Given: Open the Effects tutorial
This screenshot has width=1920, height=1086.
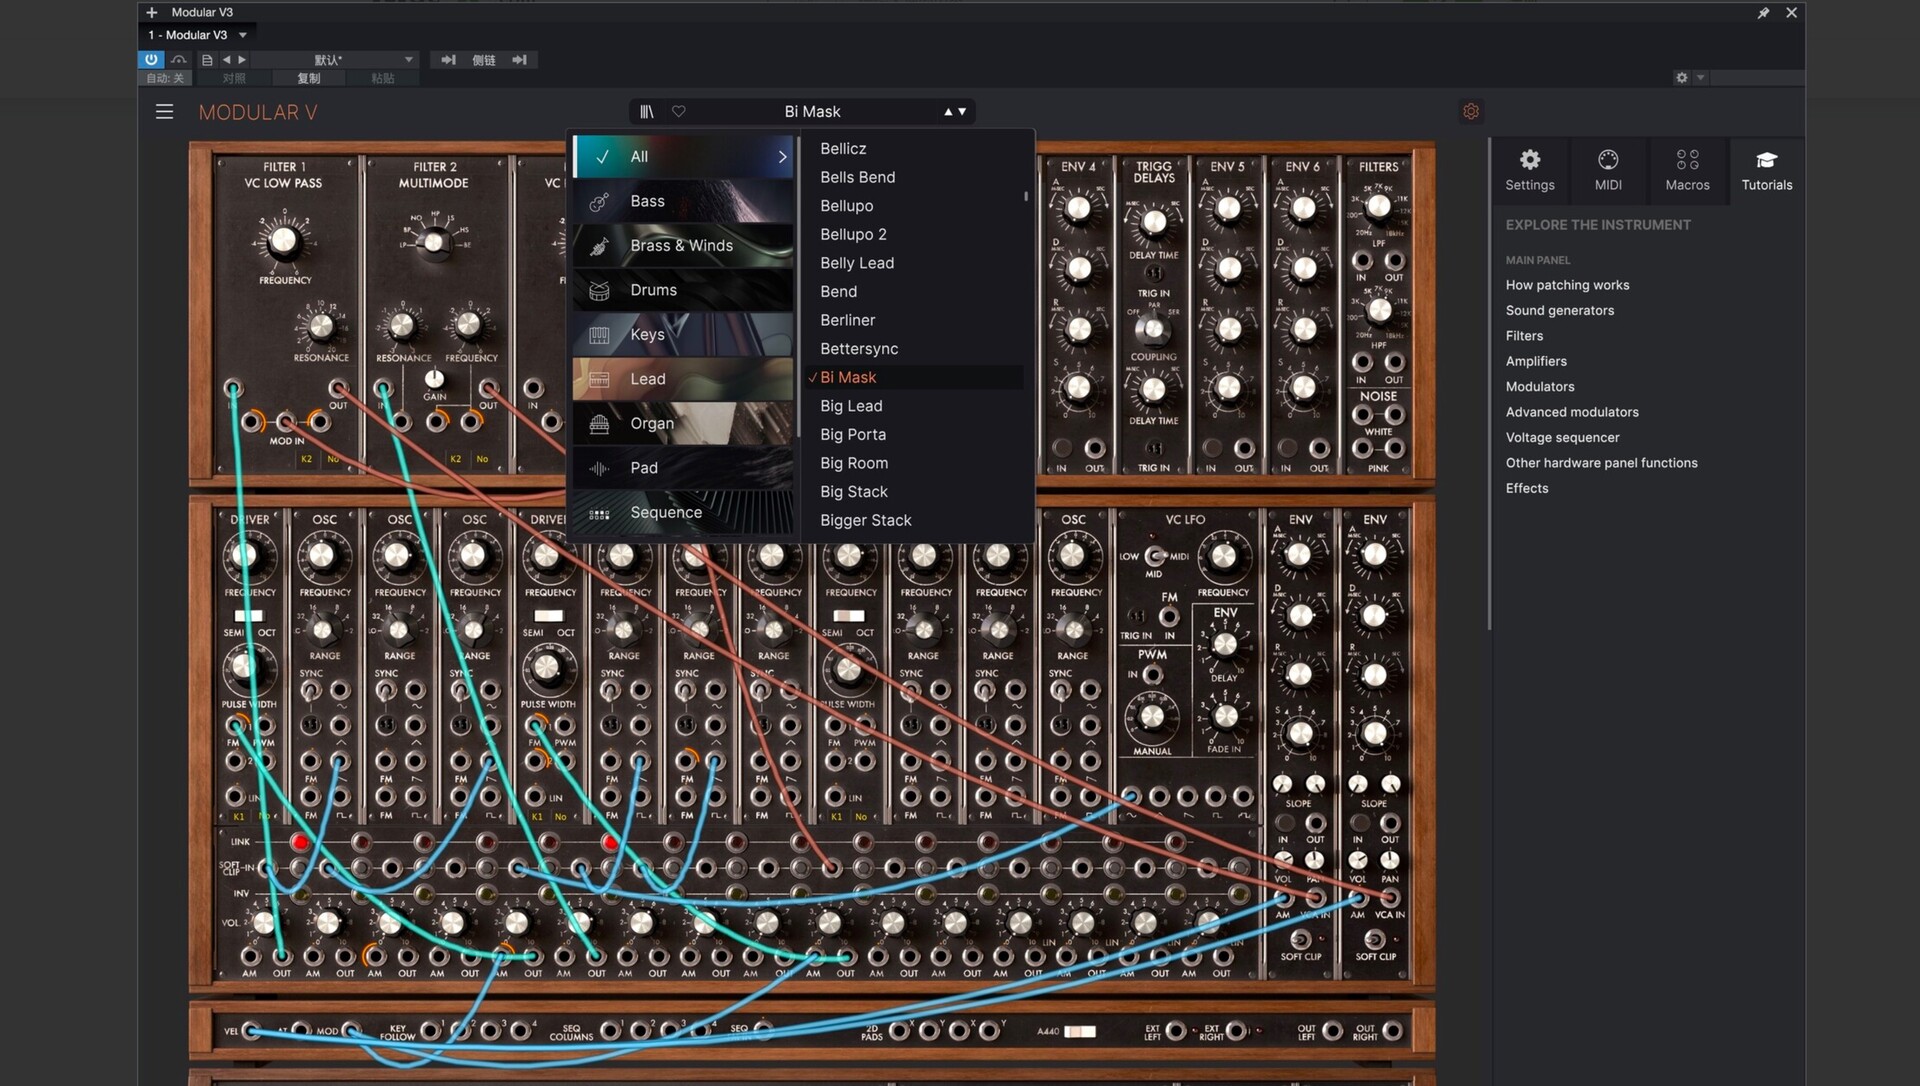Looking at the screenshot, I should point(1527,488).
